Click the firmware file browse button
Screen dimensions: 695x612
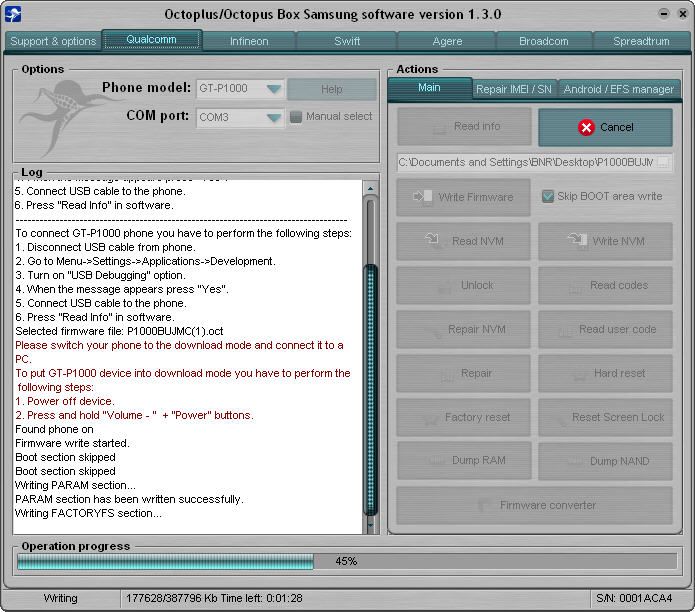pos(663,162)
